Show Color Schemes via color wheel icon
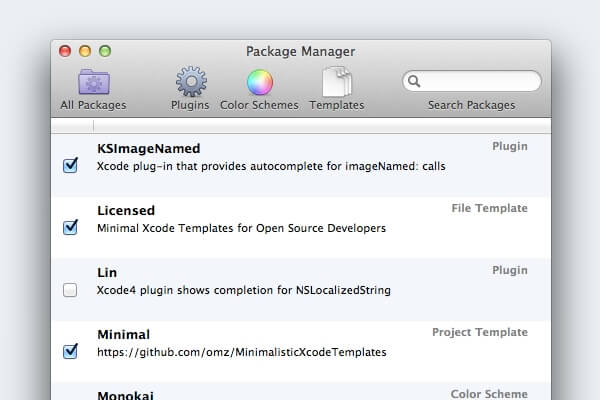Screen dimensions: 600x400 point(260,82)
